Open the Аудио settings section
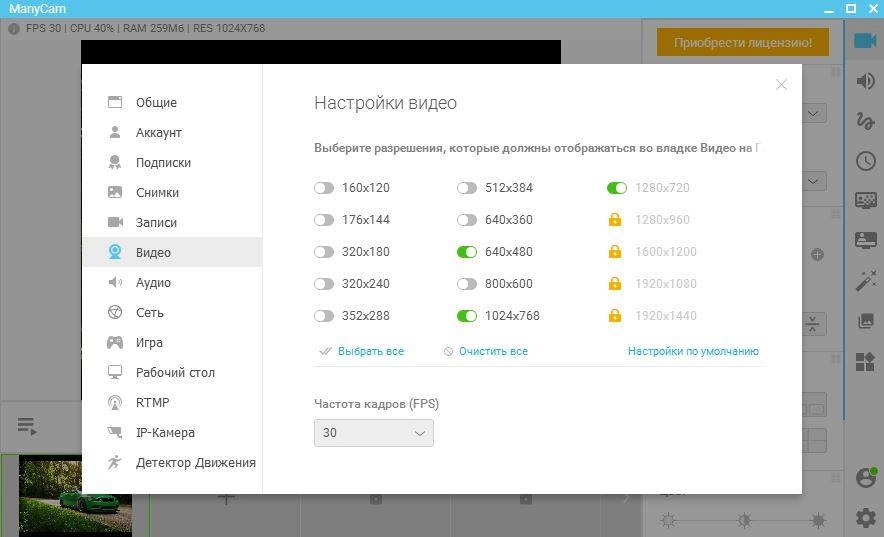This screenshot has width=884, height=537. (173, 282)
